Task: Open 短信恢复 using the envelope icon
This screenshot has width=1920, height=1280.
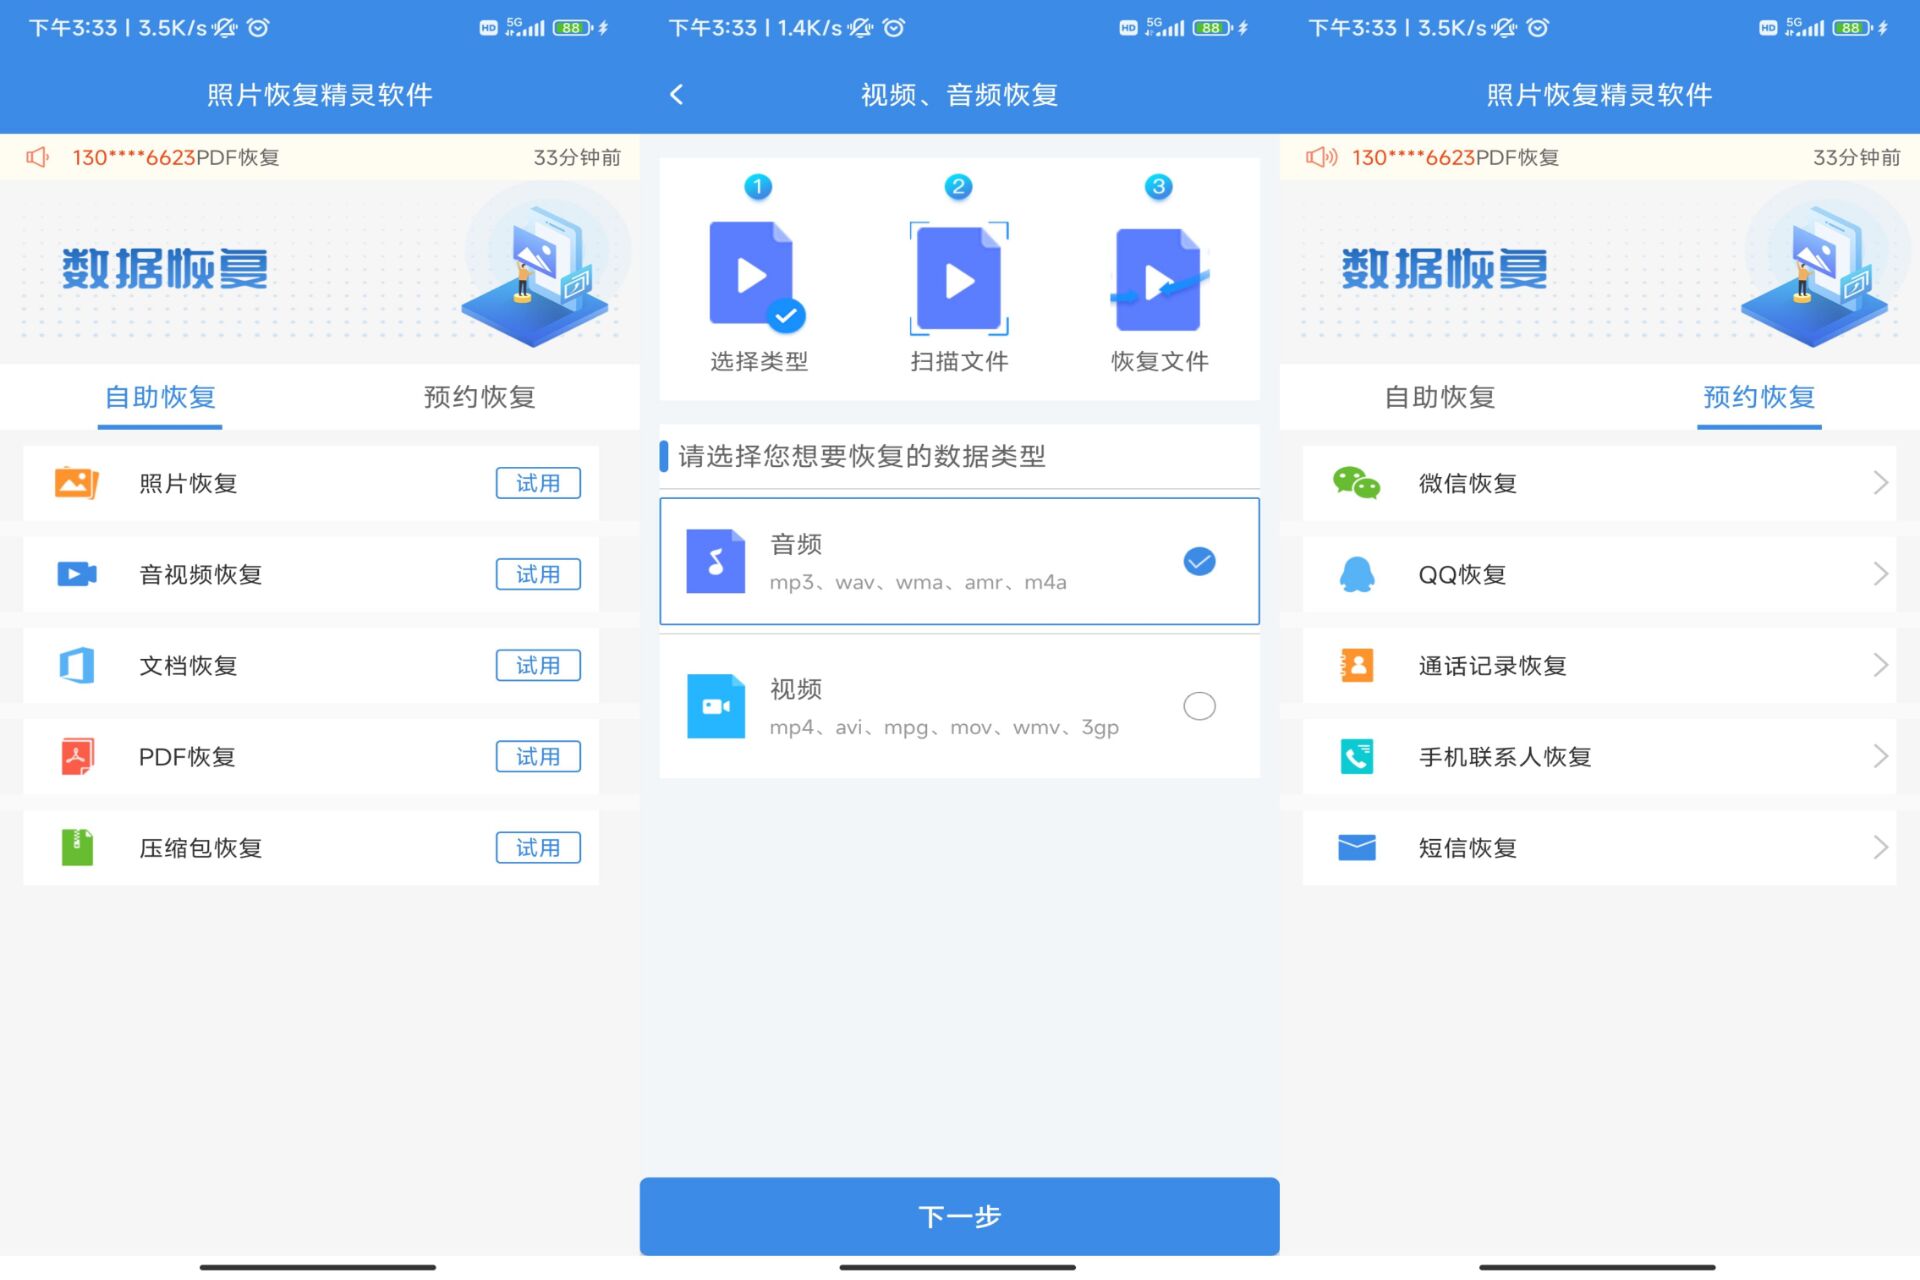Action: click(x=1356, y=848)
